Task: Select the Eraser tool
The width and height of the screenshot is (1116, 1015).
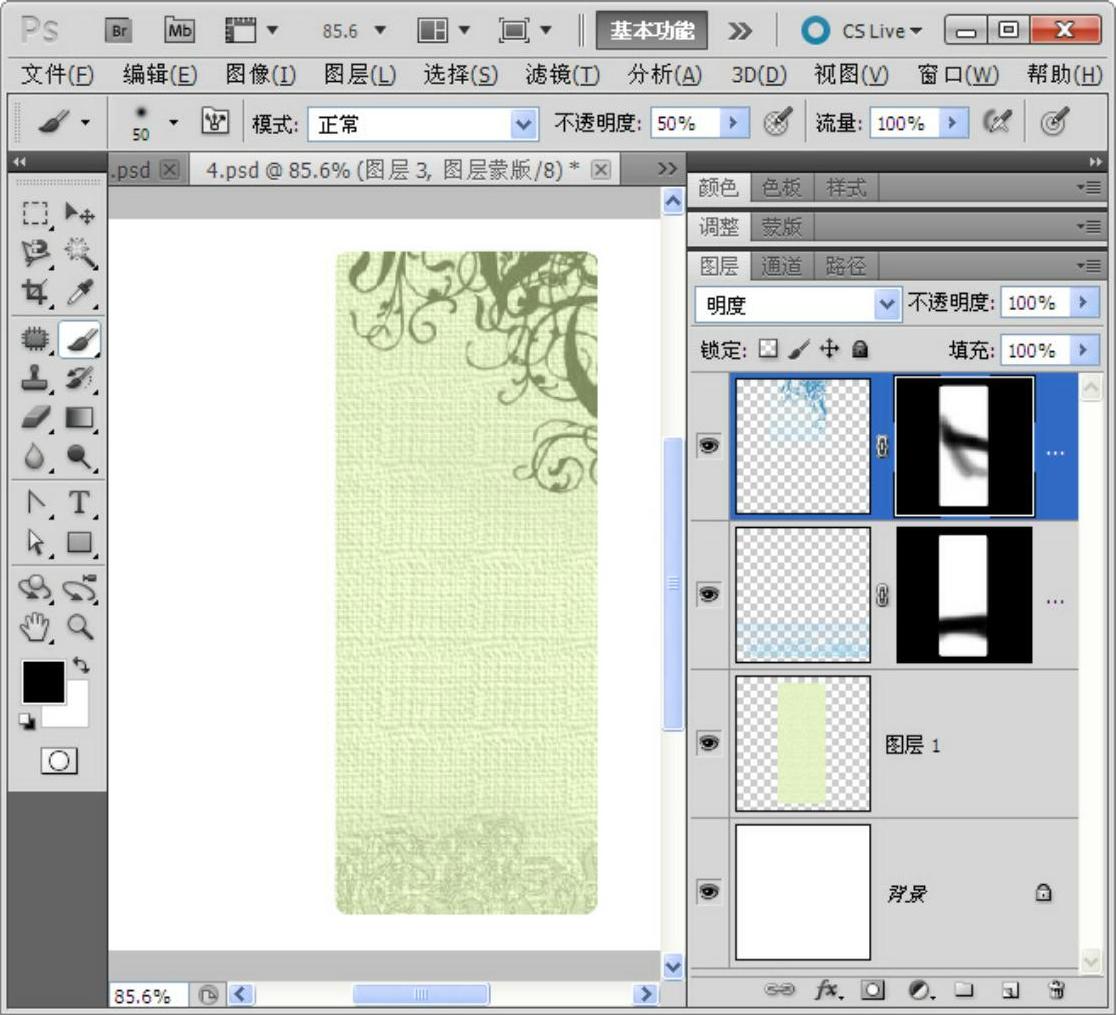Action: pyautogui.click(x=36, y=417)
